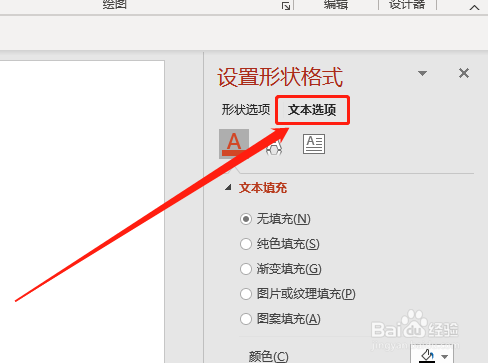This screenshot has height=363, width=488.
Task: Open the task pane options dropdown arrow
Action: [422, 73]
